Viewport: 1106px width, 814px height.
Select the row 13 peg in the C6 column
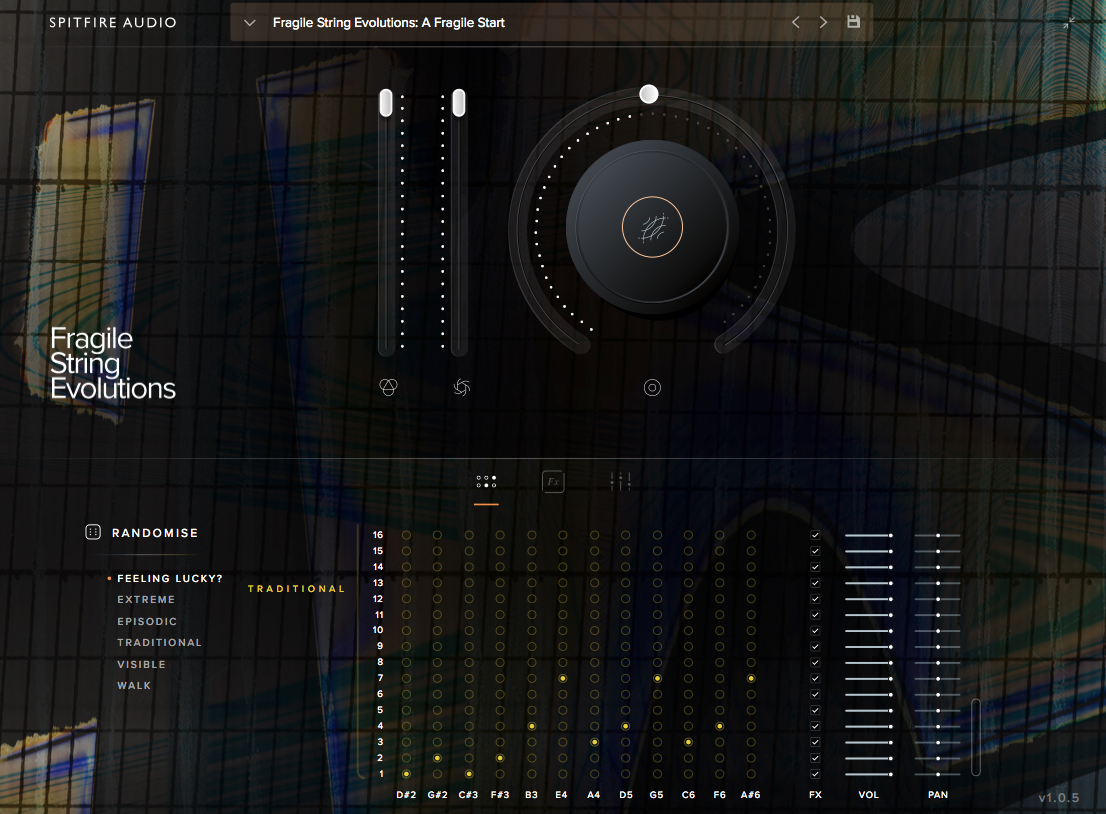tap(688, 583)
